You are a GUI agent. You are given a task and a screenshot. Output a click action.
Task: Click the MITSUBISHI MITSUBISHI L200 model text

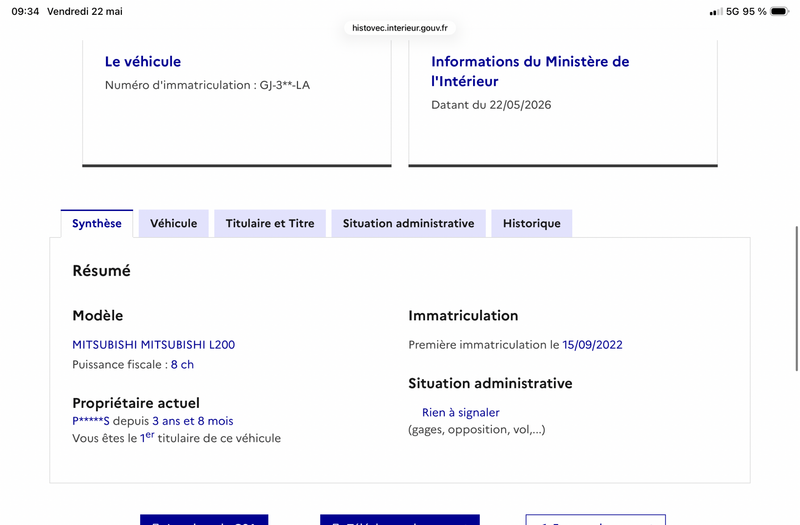[x=154, y=345]
